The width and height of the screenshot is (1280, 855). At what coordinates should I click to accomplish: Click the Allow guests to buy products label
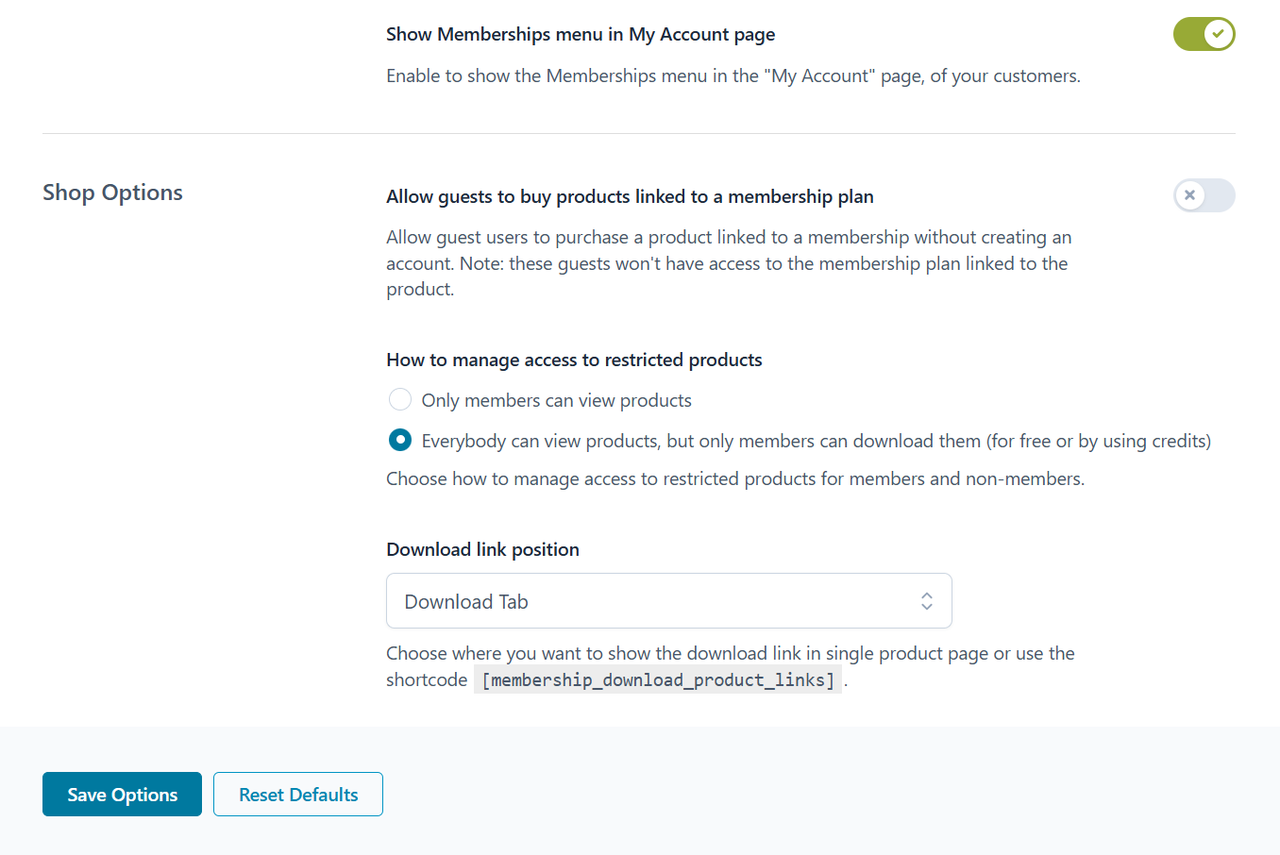[x=630, y=197]
